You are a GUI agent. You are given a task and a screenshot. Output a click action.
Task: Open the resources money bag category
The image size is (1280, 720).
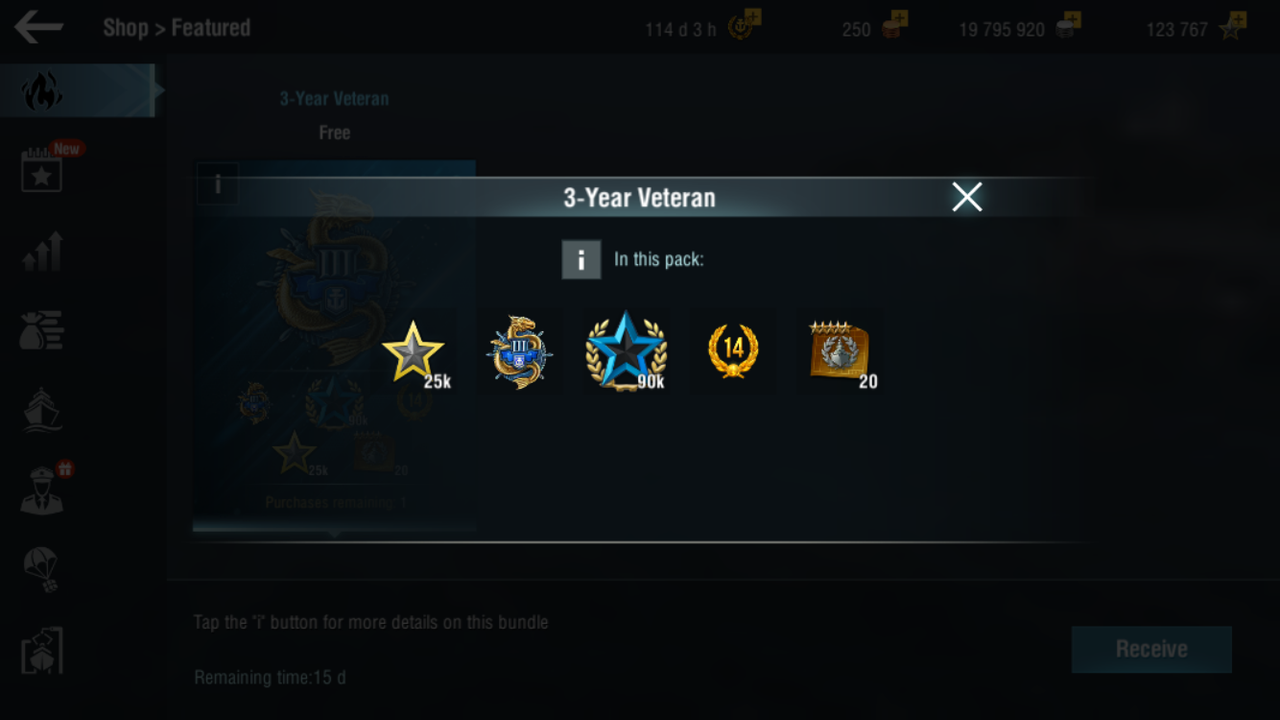point(42,330)
